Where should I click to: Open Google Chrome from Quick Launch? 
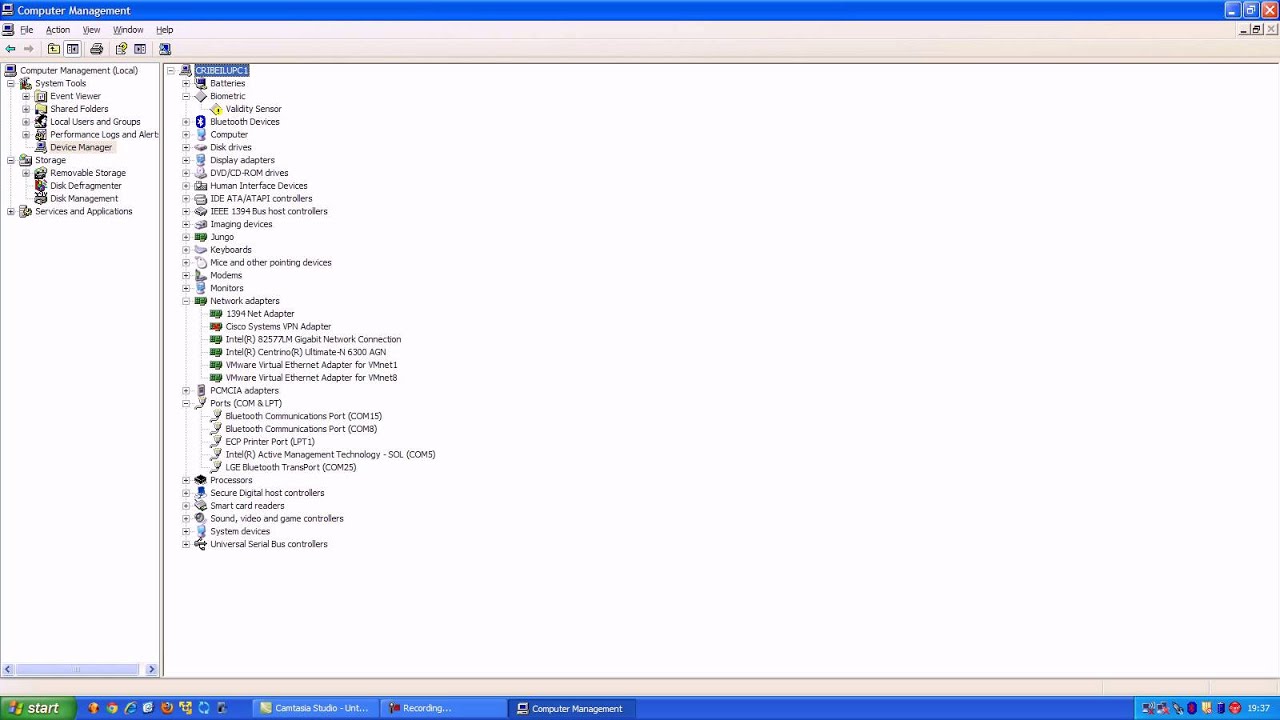click(x=112, y=708)
